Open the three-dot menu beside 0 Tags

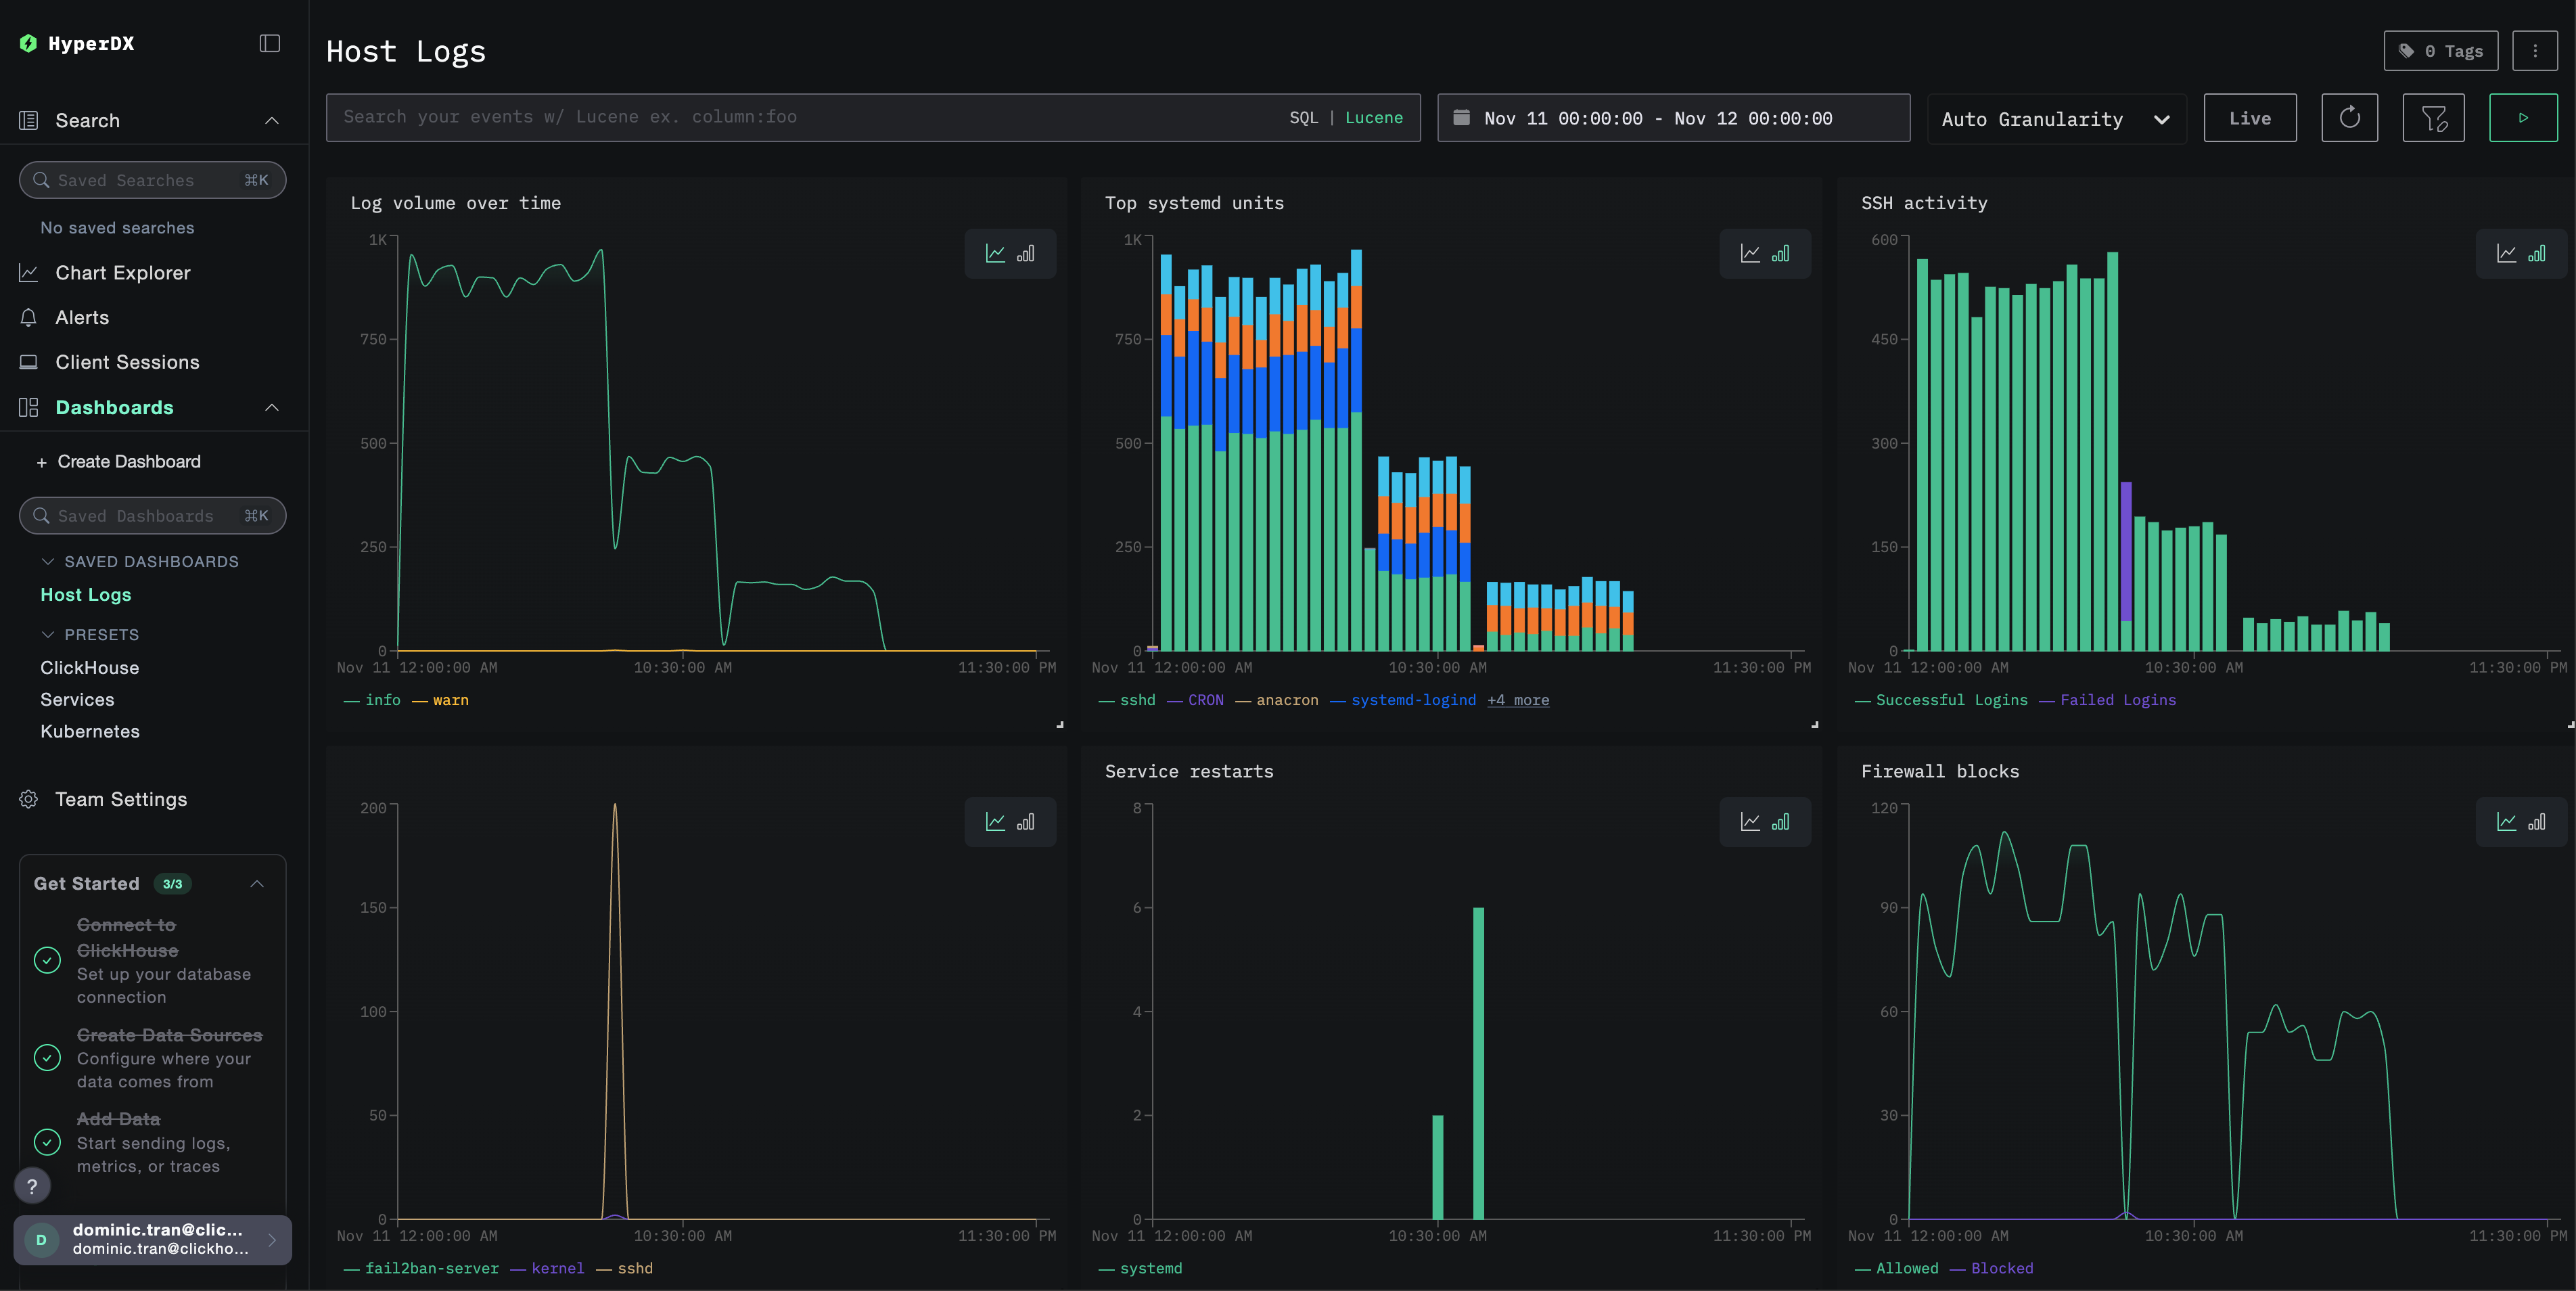coord(2535,50)
